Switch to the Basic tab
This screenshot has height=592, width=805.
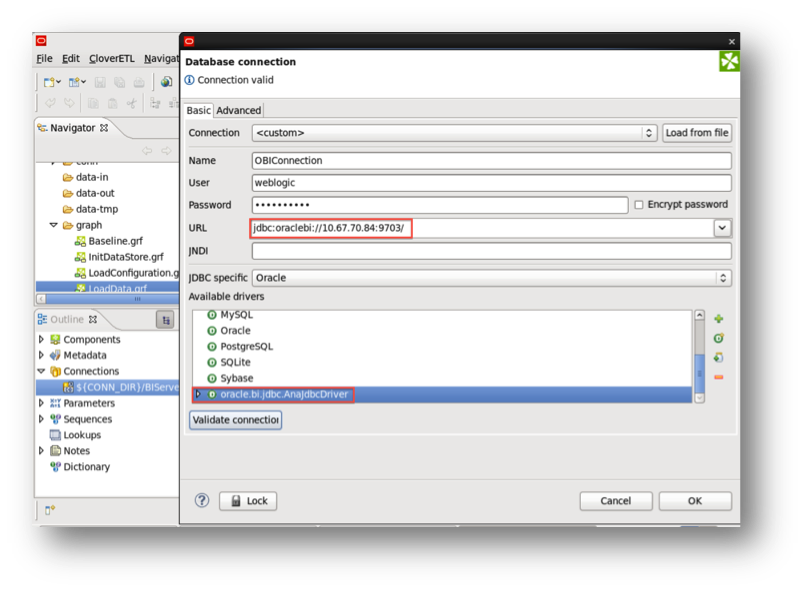[x=198, y=110]
